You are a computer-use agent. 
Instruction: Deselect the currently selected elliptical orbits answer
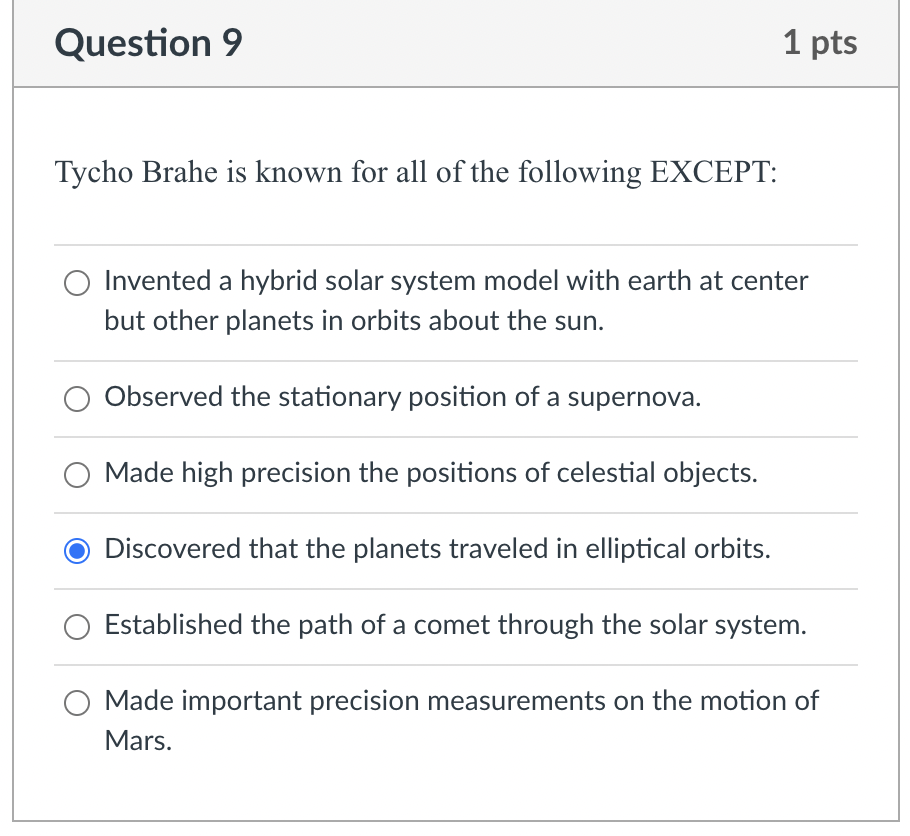pos(76,551)
